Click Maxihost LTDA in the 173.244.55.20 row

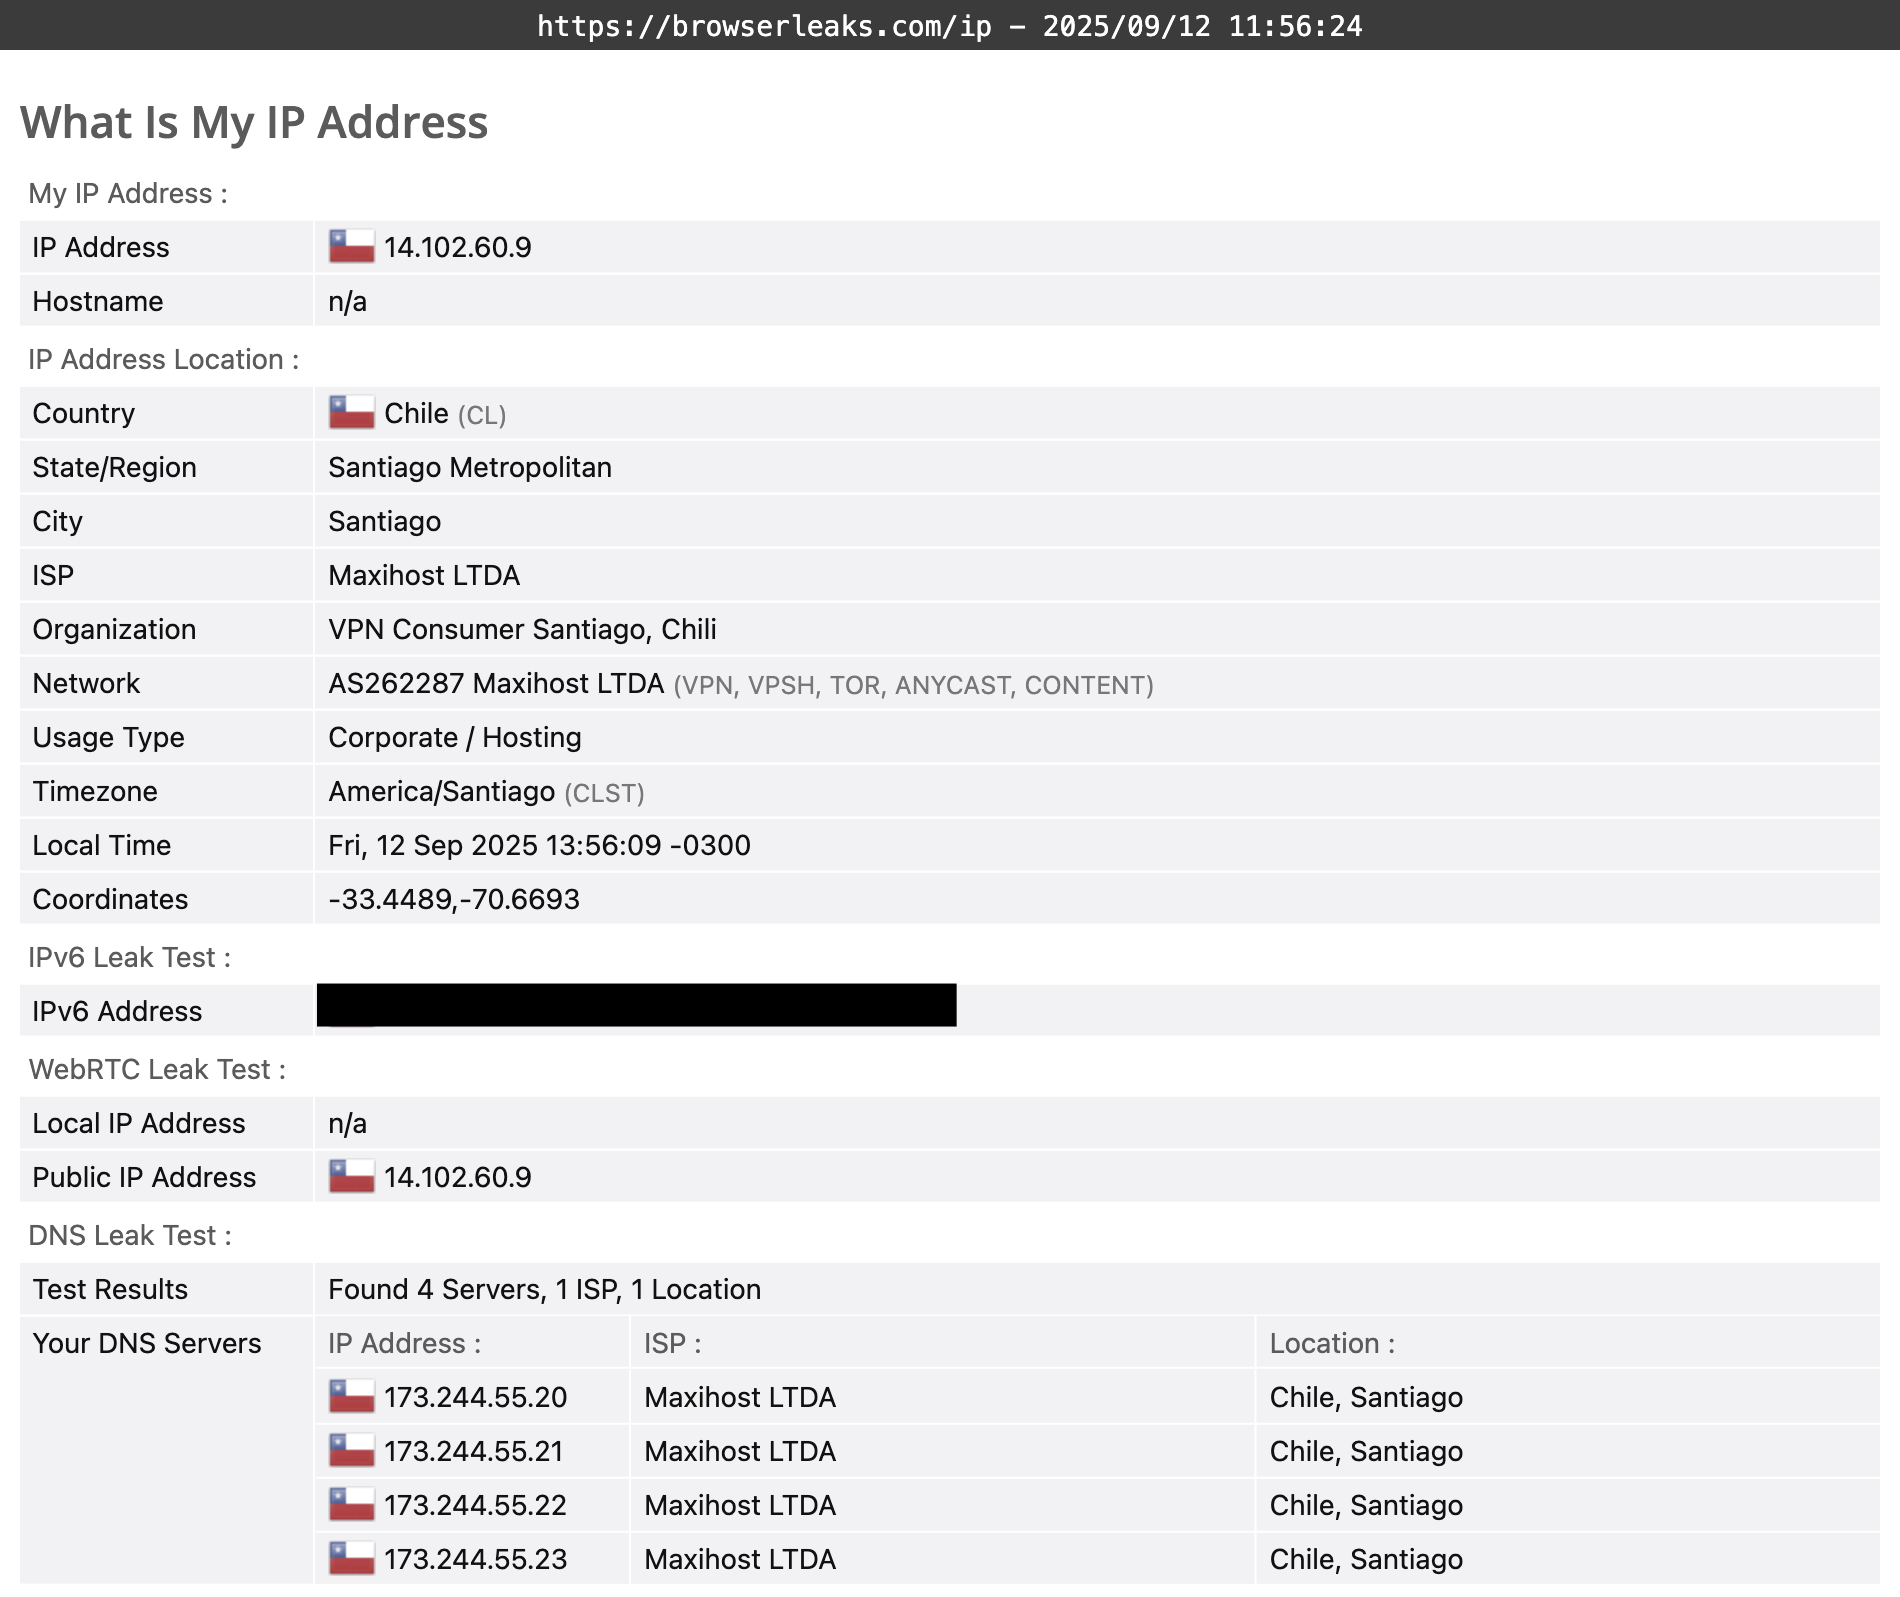point(740,1397)
